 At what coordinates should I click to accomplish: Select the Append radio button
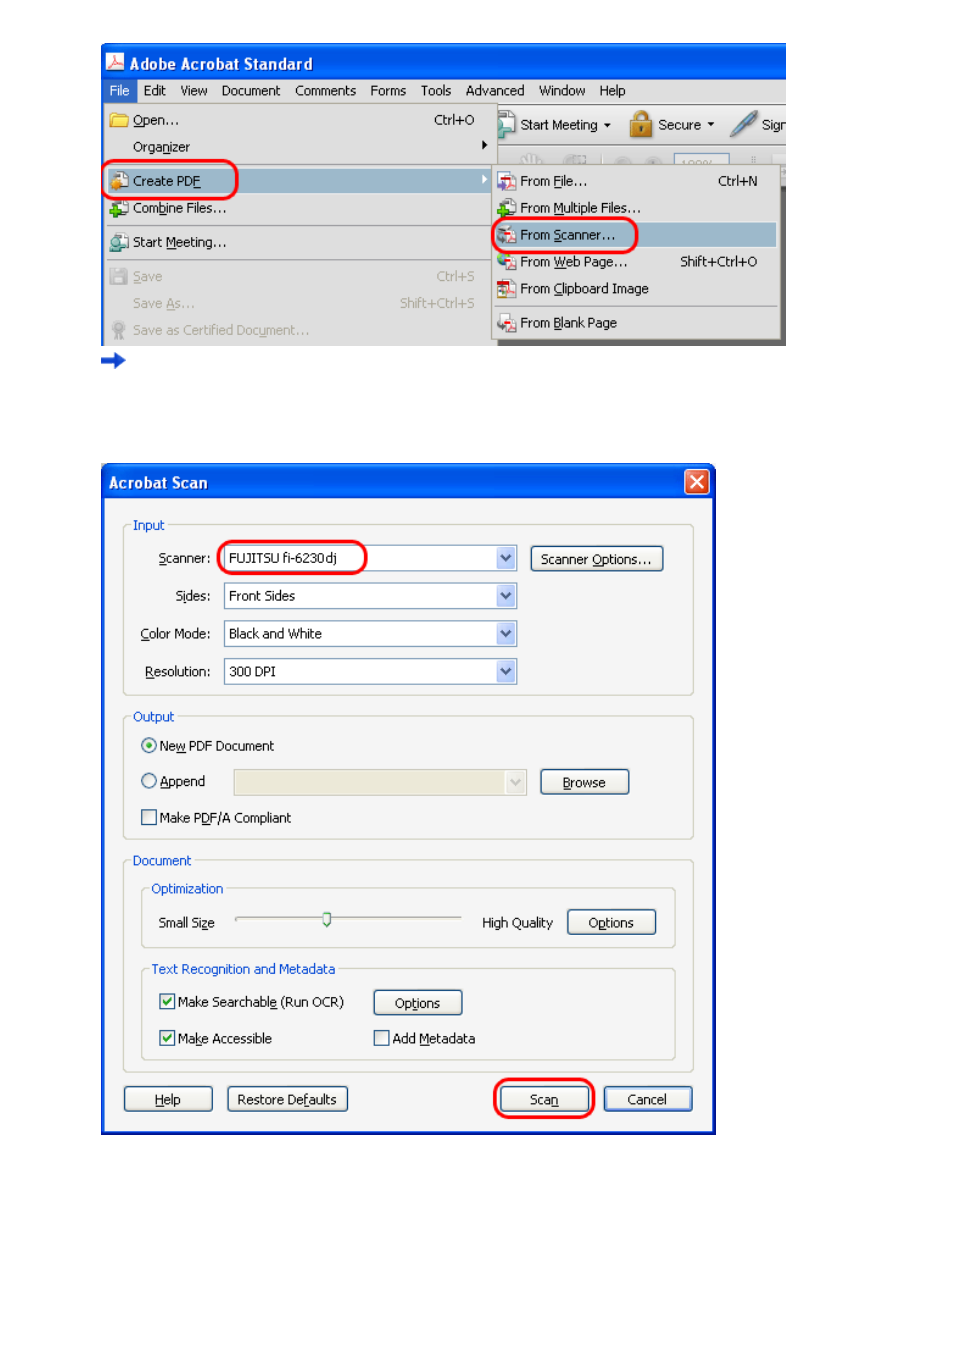149,781
